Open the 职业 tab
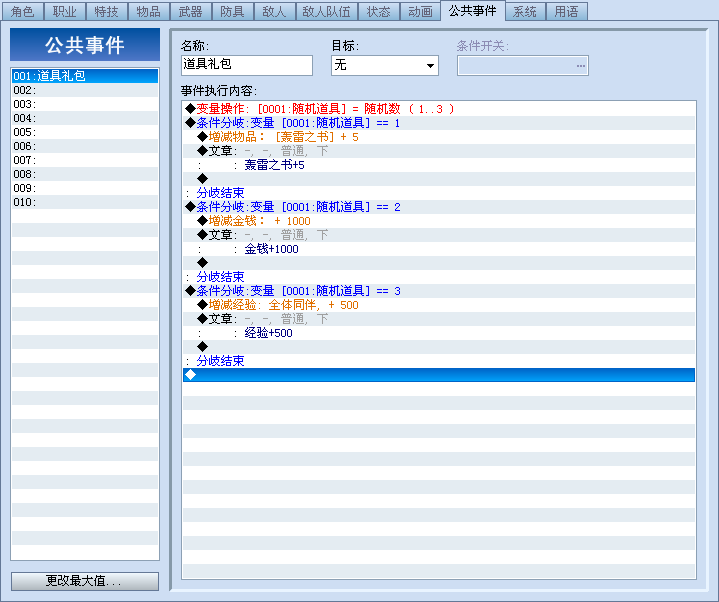719x602 pixels. pyautogui.click(x=64, y=11)
